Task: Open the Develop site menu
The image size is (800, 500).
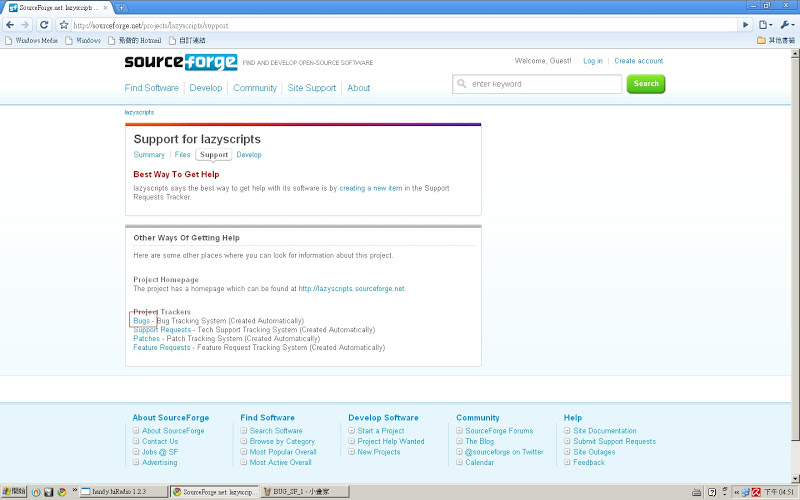Action: [x=206, y=88]
